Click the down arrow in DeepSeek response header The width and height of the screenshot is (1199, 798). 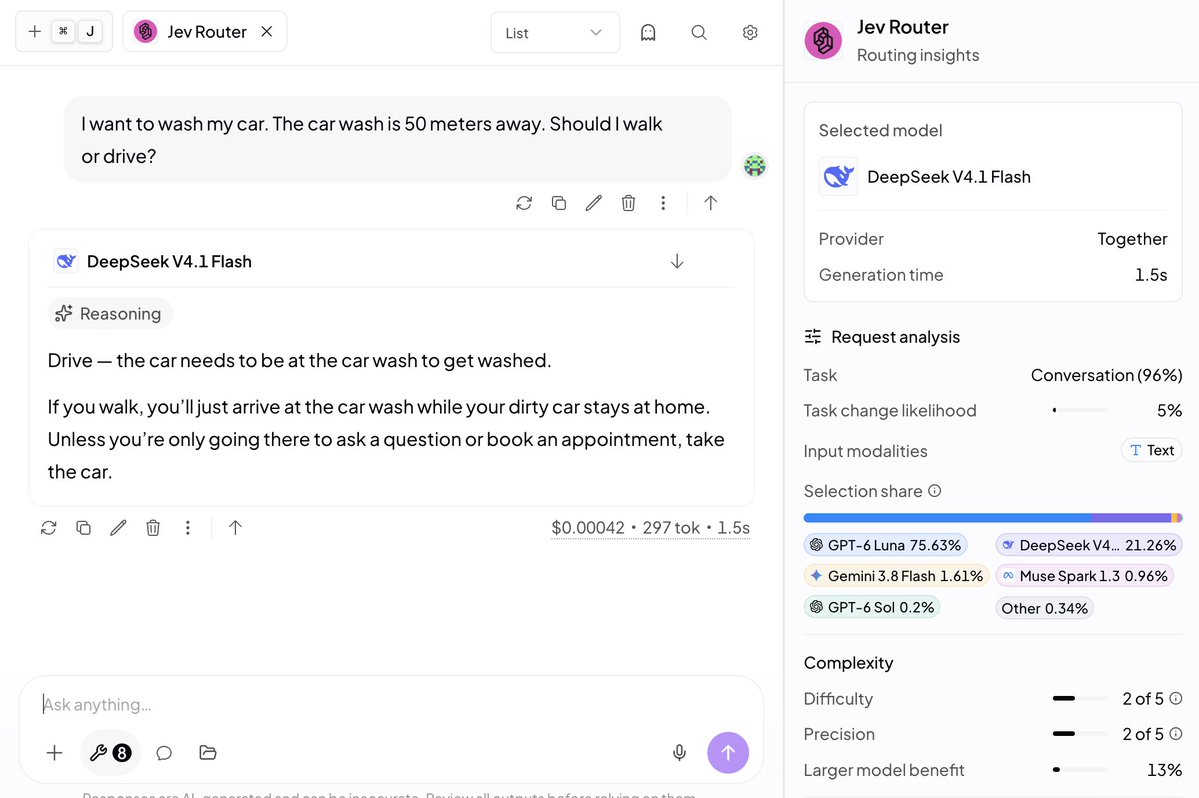pos(677,261)
